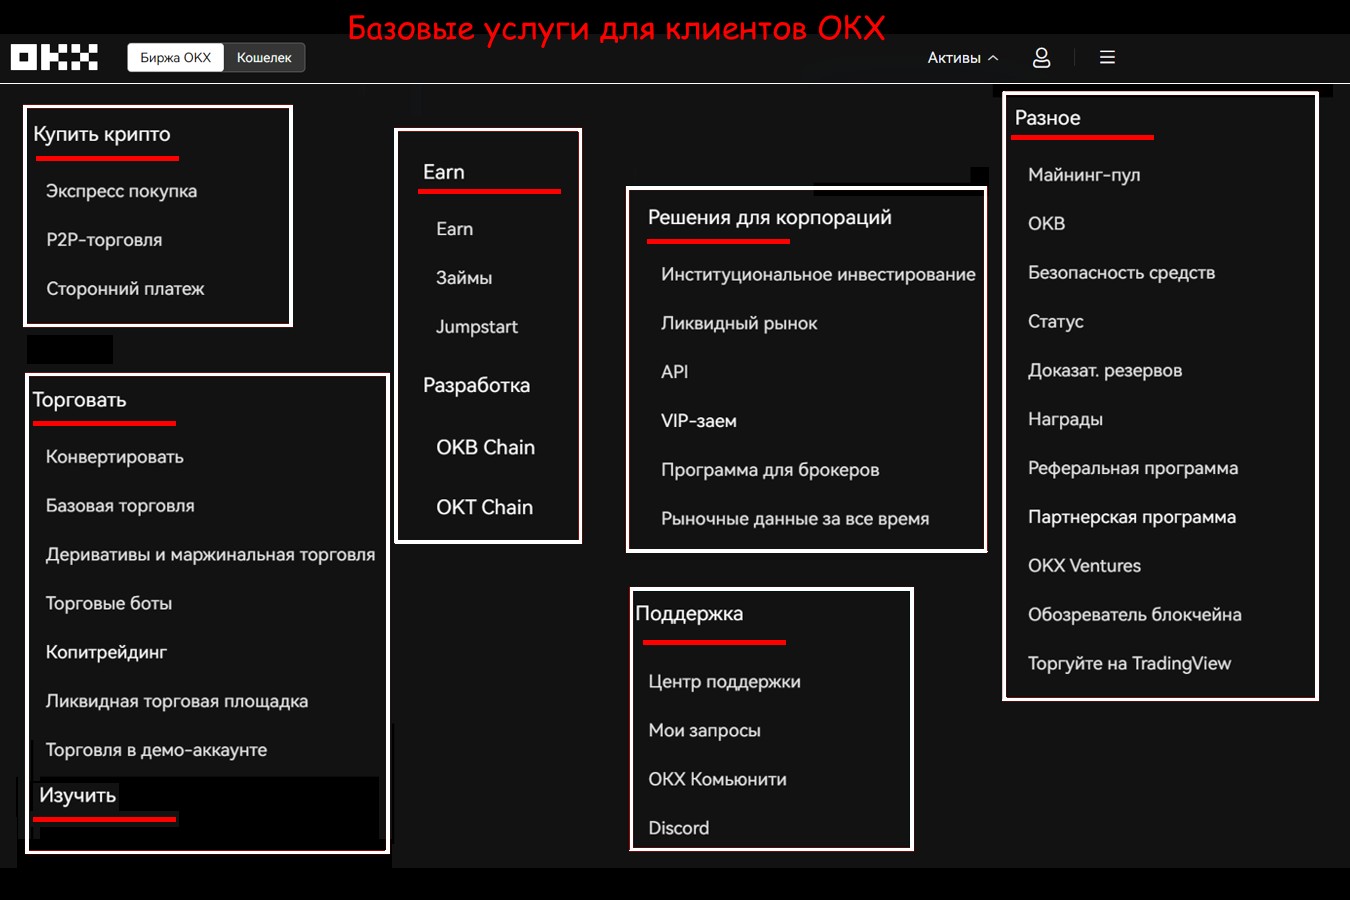Open Копитрейдинг
Image resolution: width=1350 pixels, height=900 pixels.
pyautogui.click(x=106, y=653)
